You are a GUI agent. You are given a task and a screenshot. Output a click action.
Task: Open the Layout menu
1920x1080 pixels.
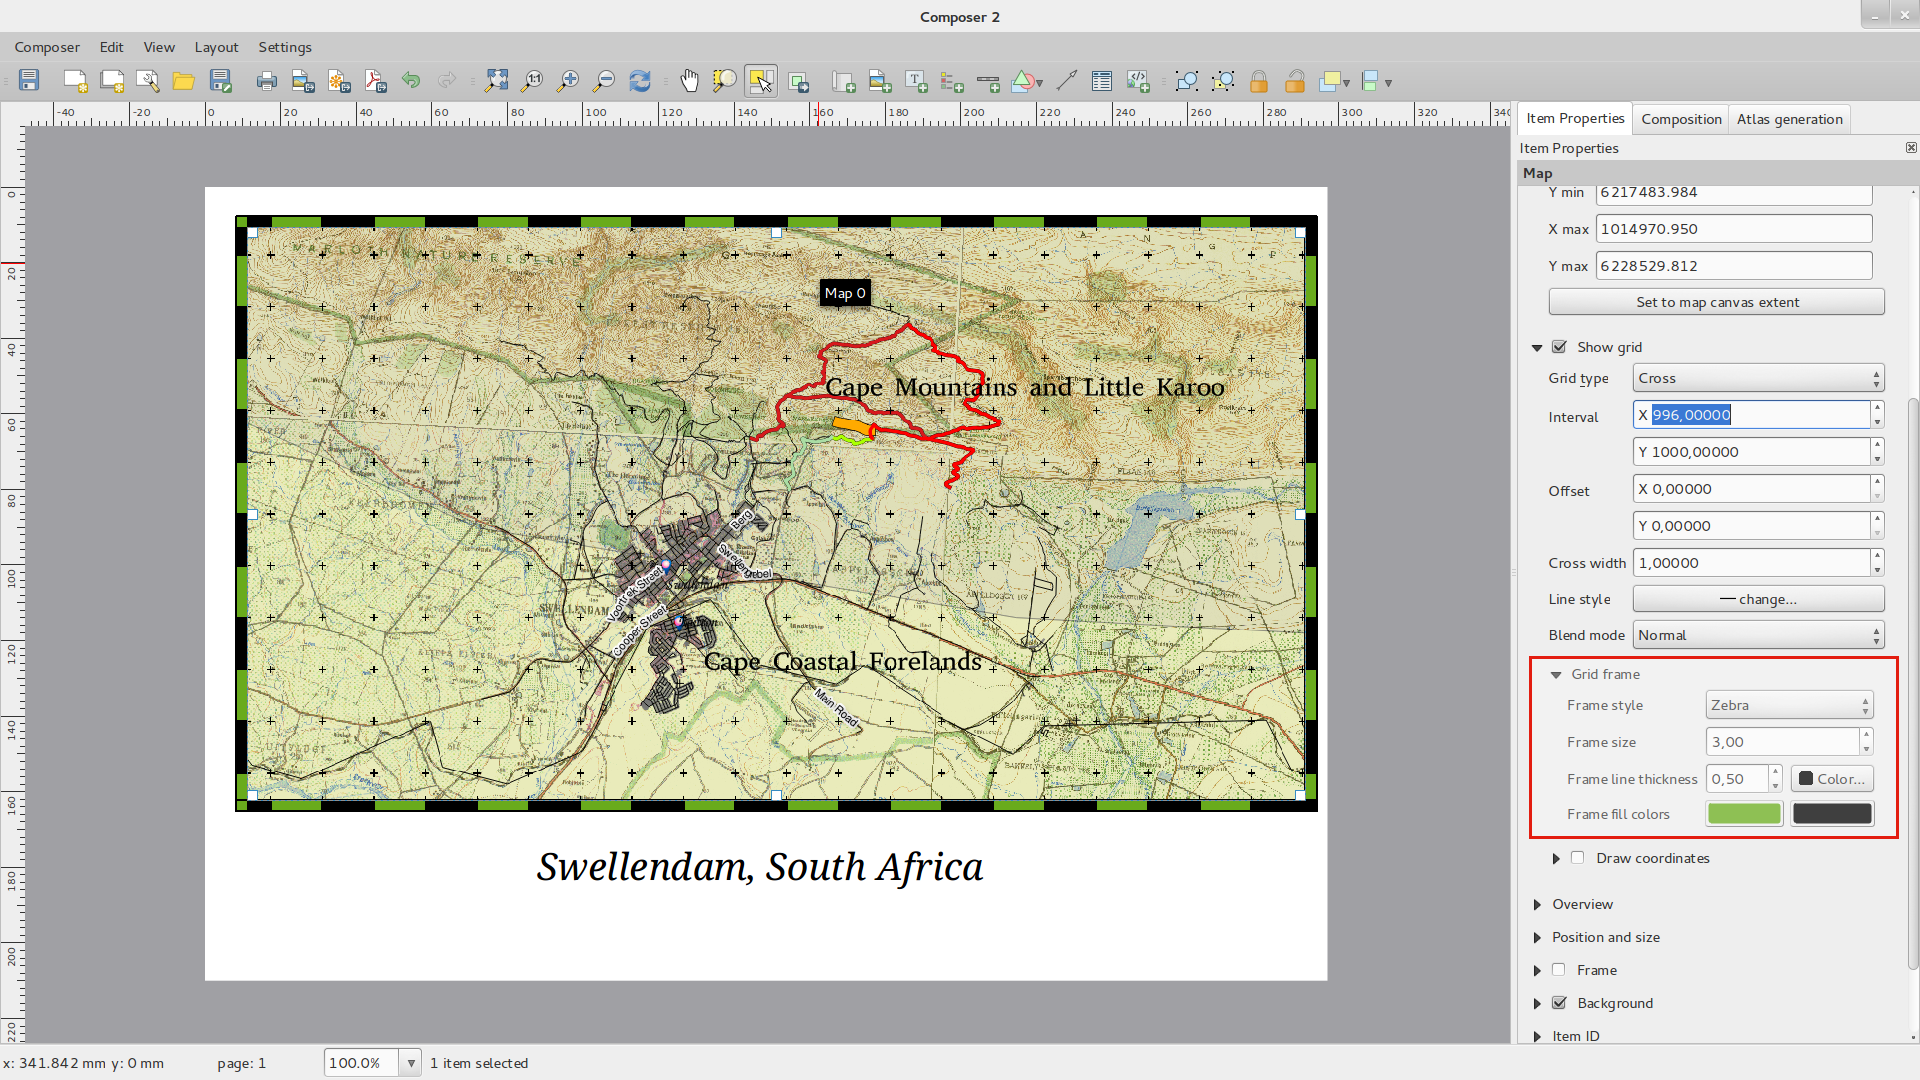coord(216,47)
